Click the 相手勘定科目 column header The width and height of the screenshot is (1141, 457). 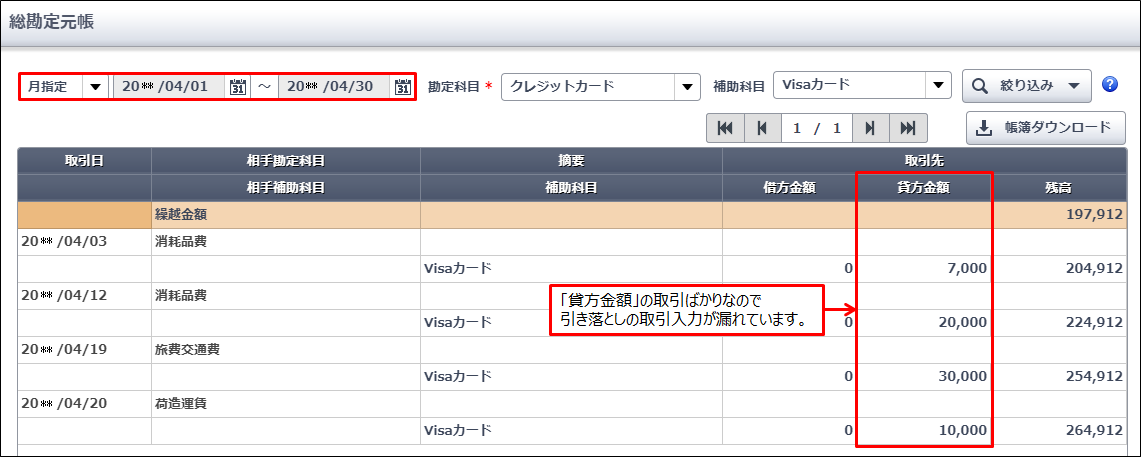tap(286, 161)
